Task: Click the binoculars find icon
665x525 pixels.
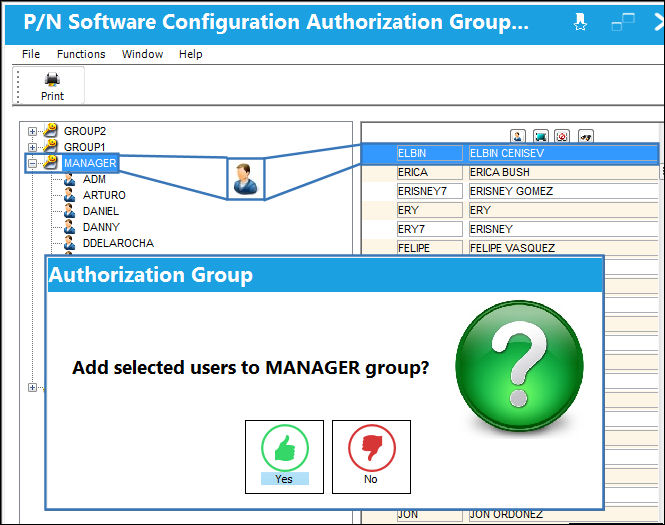Action: (586, 136)
